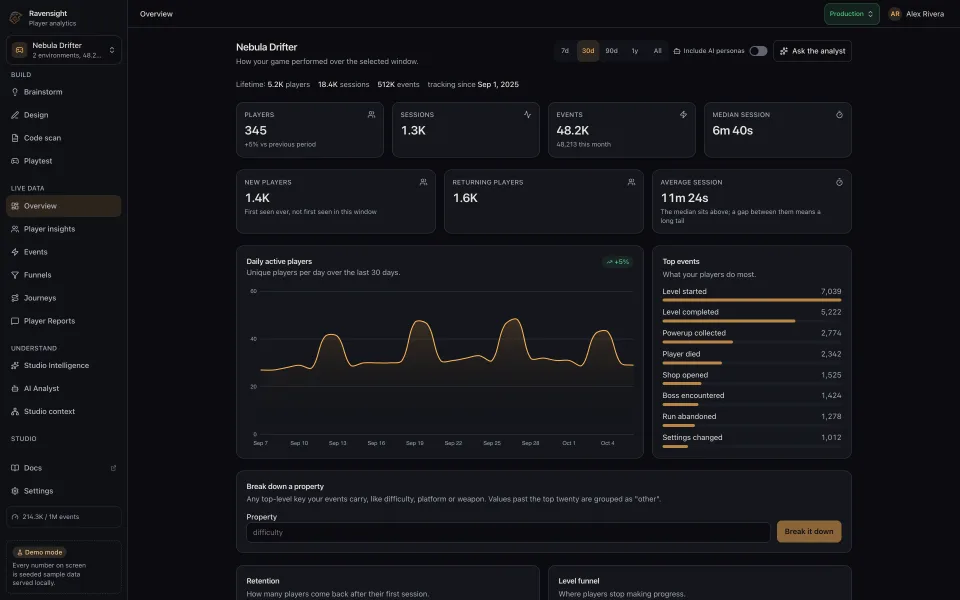Click the Demo mode badge
This screenshot has width=960, height=600.
tap(39, 552)
